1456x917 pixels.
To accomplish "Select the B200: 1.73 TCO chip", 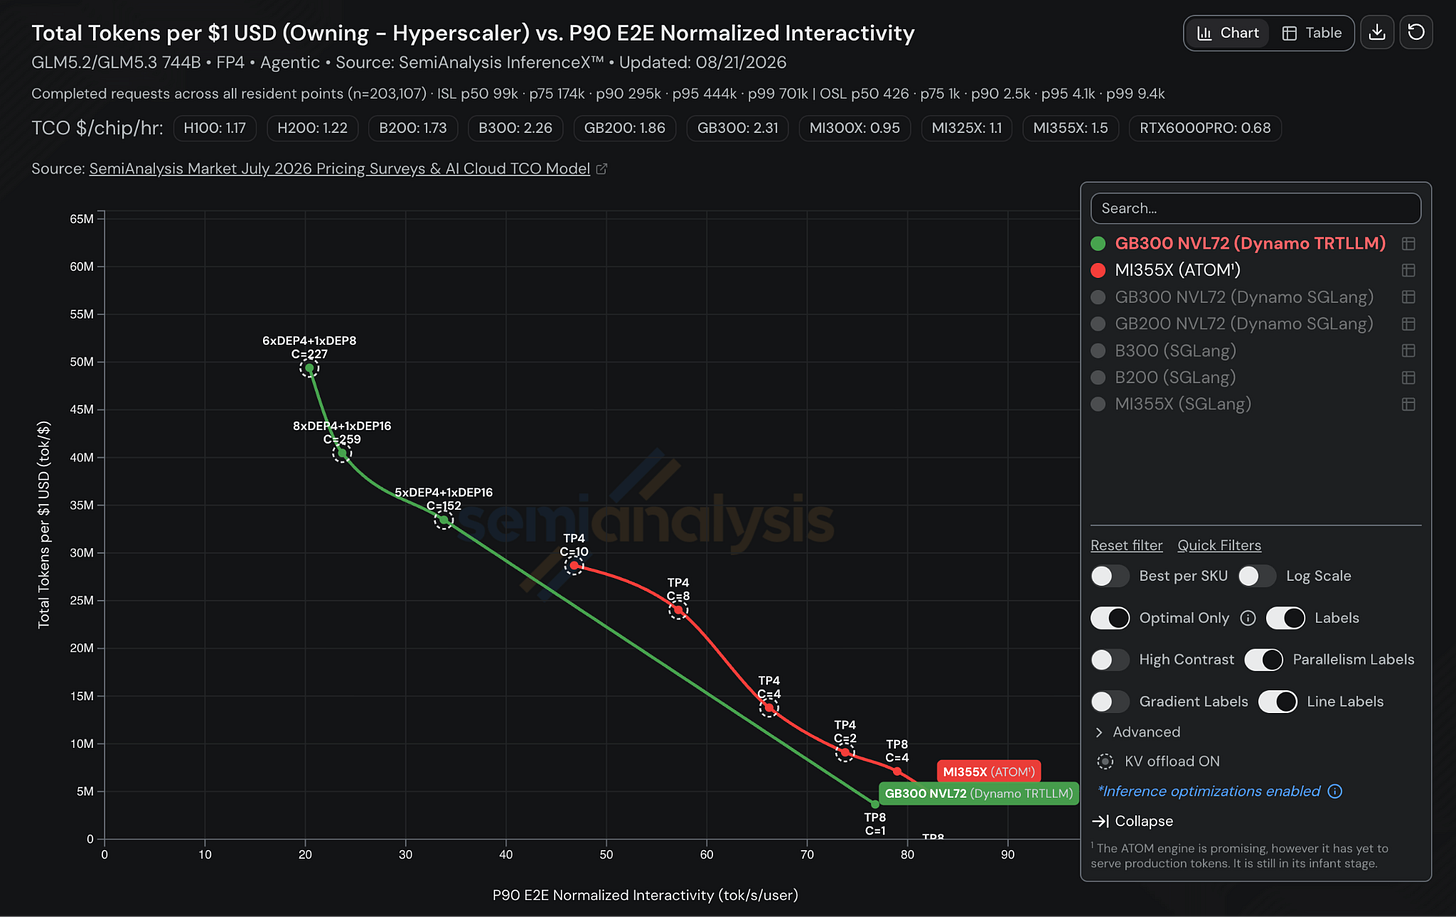I will [x=413, y=128].
